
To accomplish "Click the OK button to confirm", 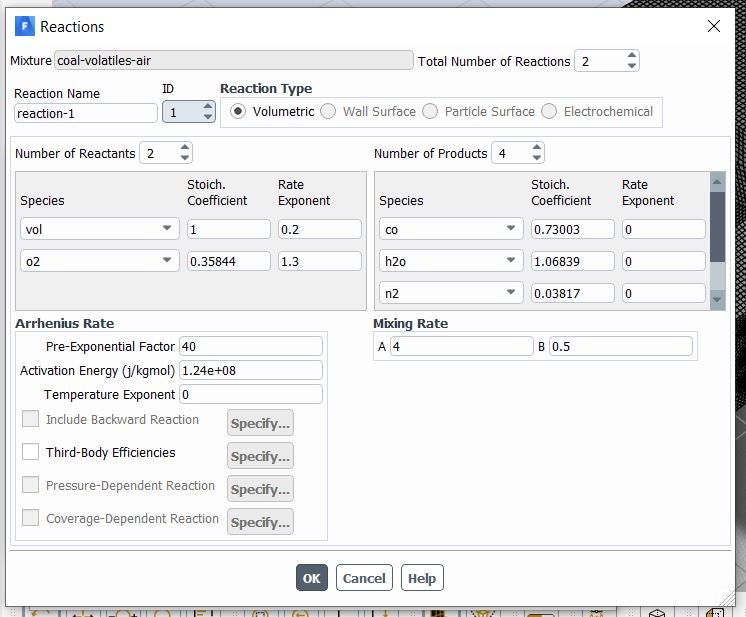I will pos(311,578).
